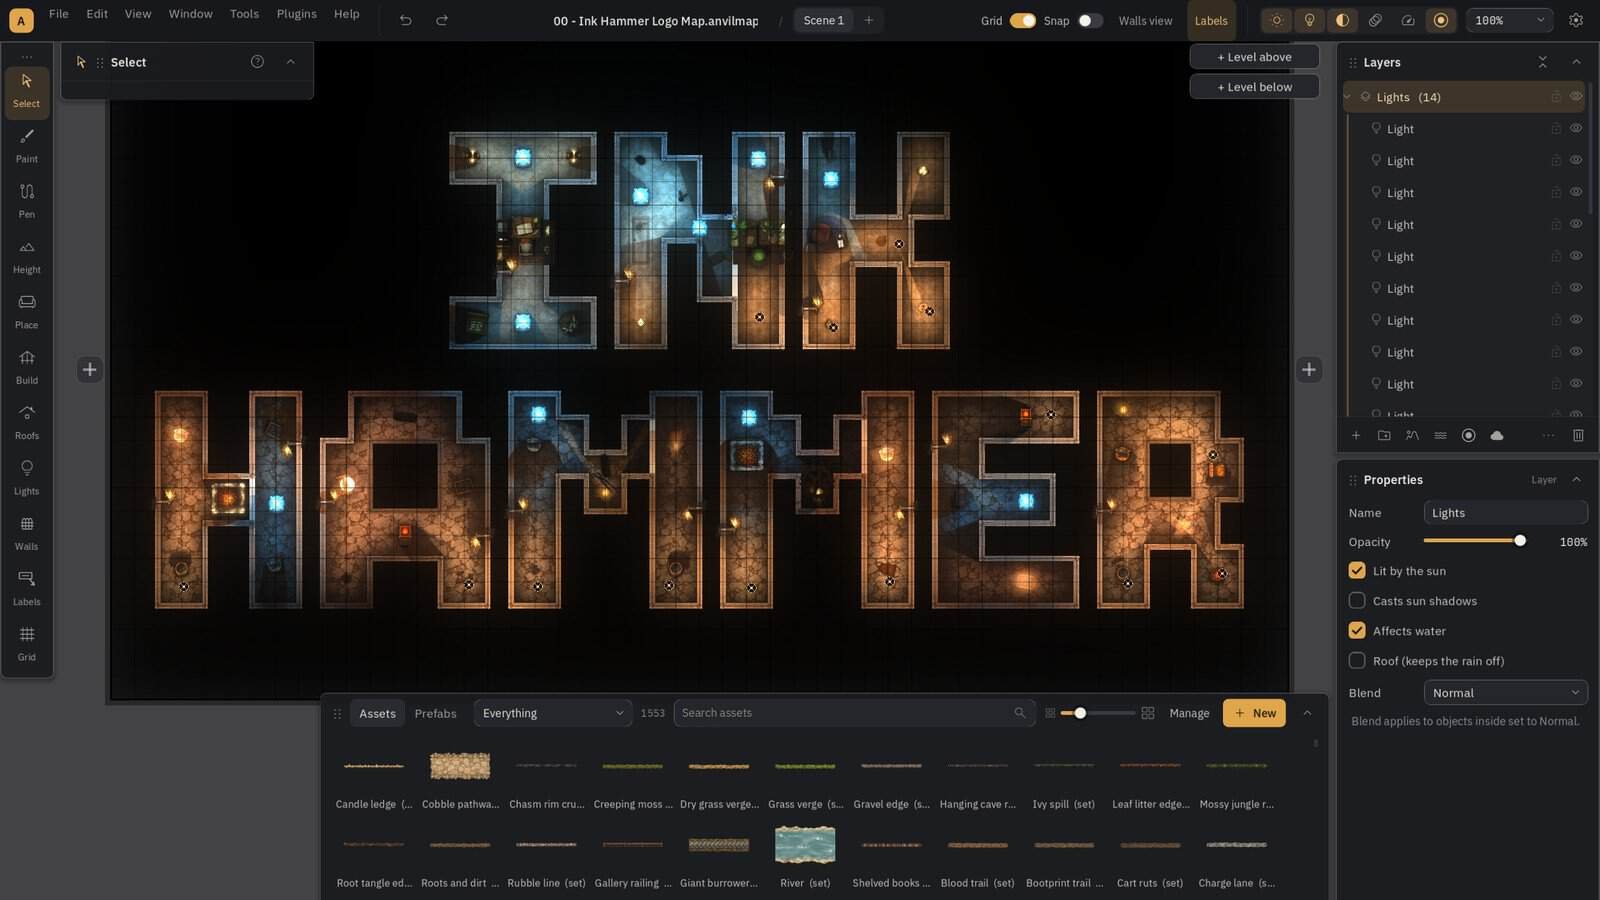Pick the Lights tool in sidebar

coord(27,478)
